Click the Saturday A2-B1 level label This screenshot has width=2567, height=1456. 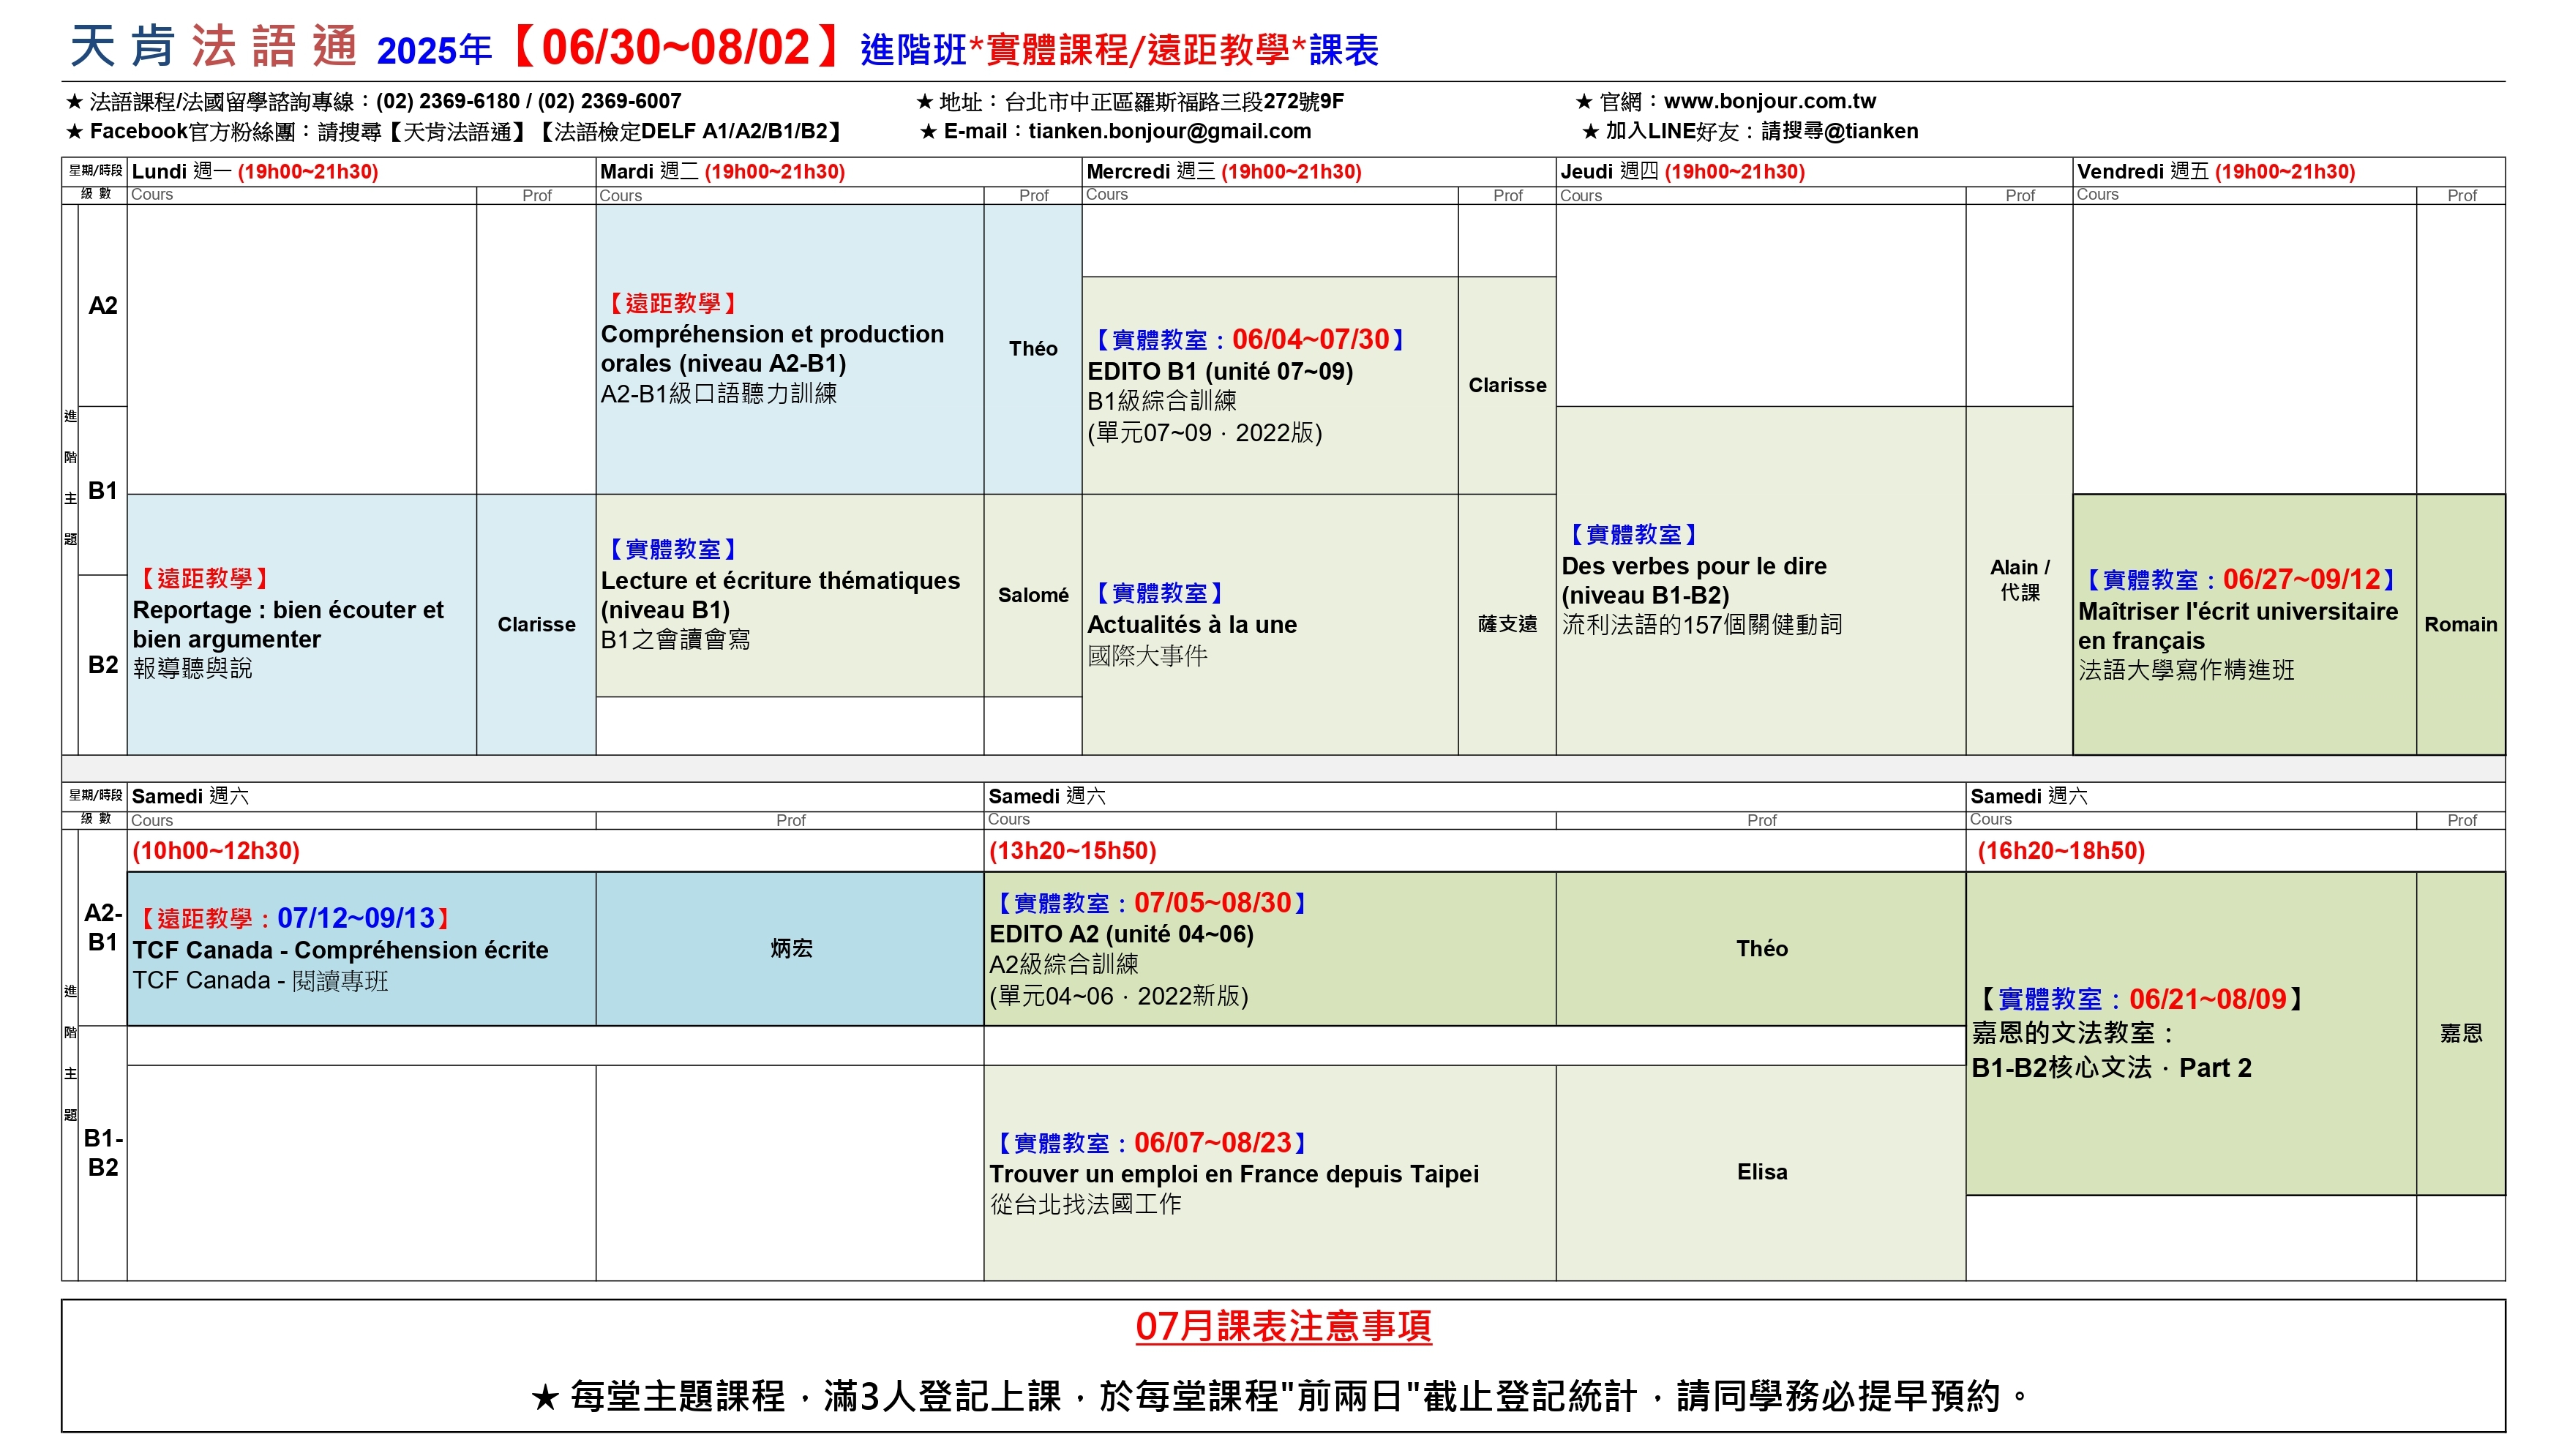[103, 927]
